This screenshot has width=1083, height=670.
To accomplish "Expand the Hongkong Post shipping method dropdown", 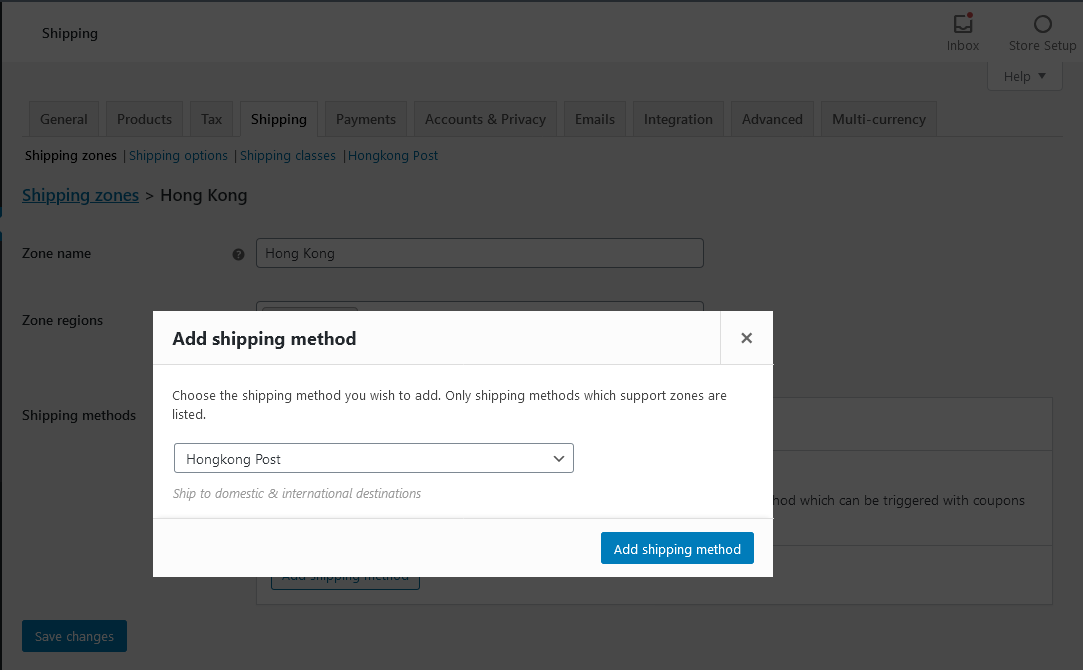I will [x=373, y=459].
